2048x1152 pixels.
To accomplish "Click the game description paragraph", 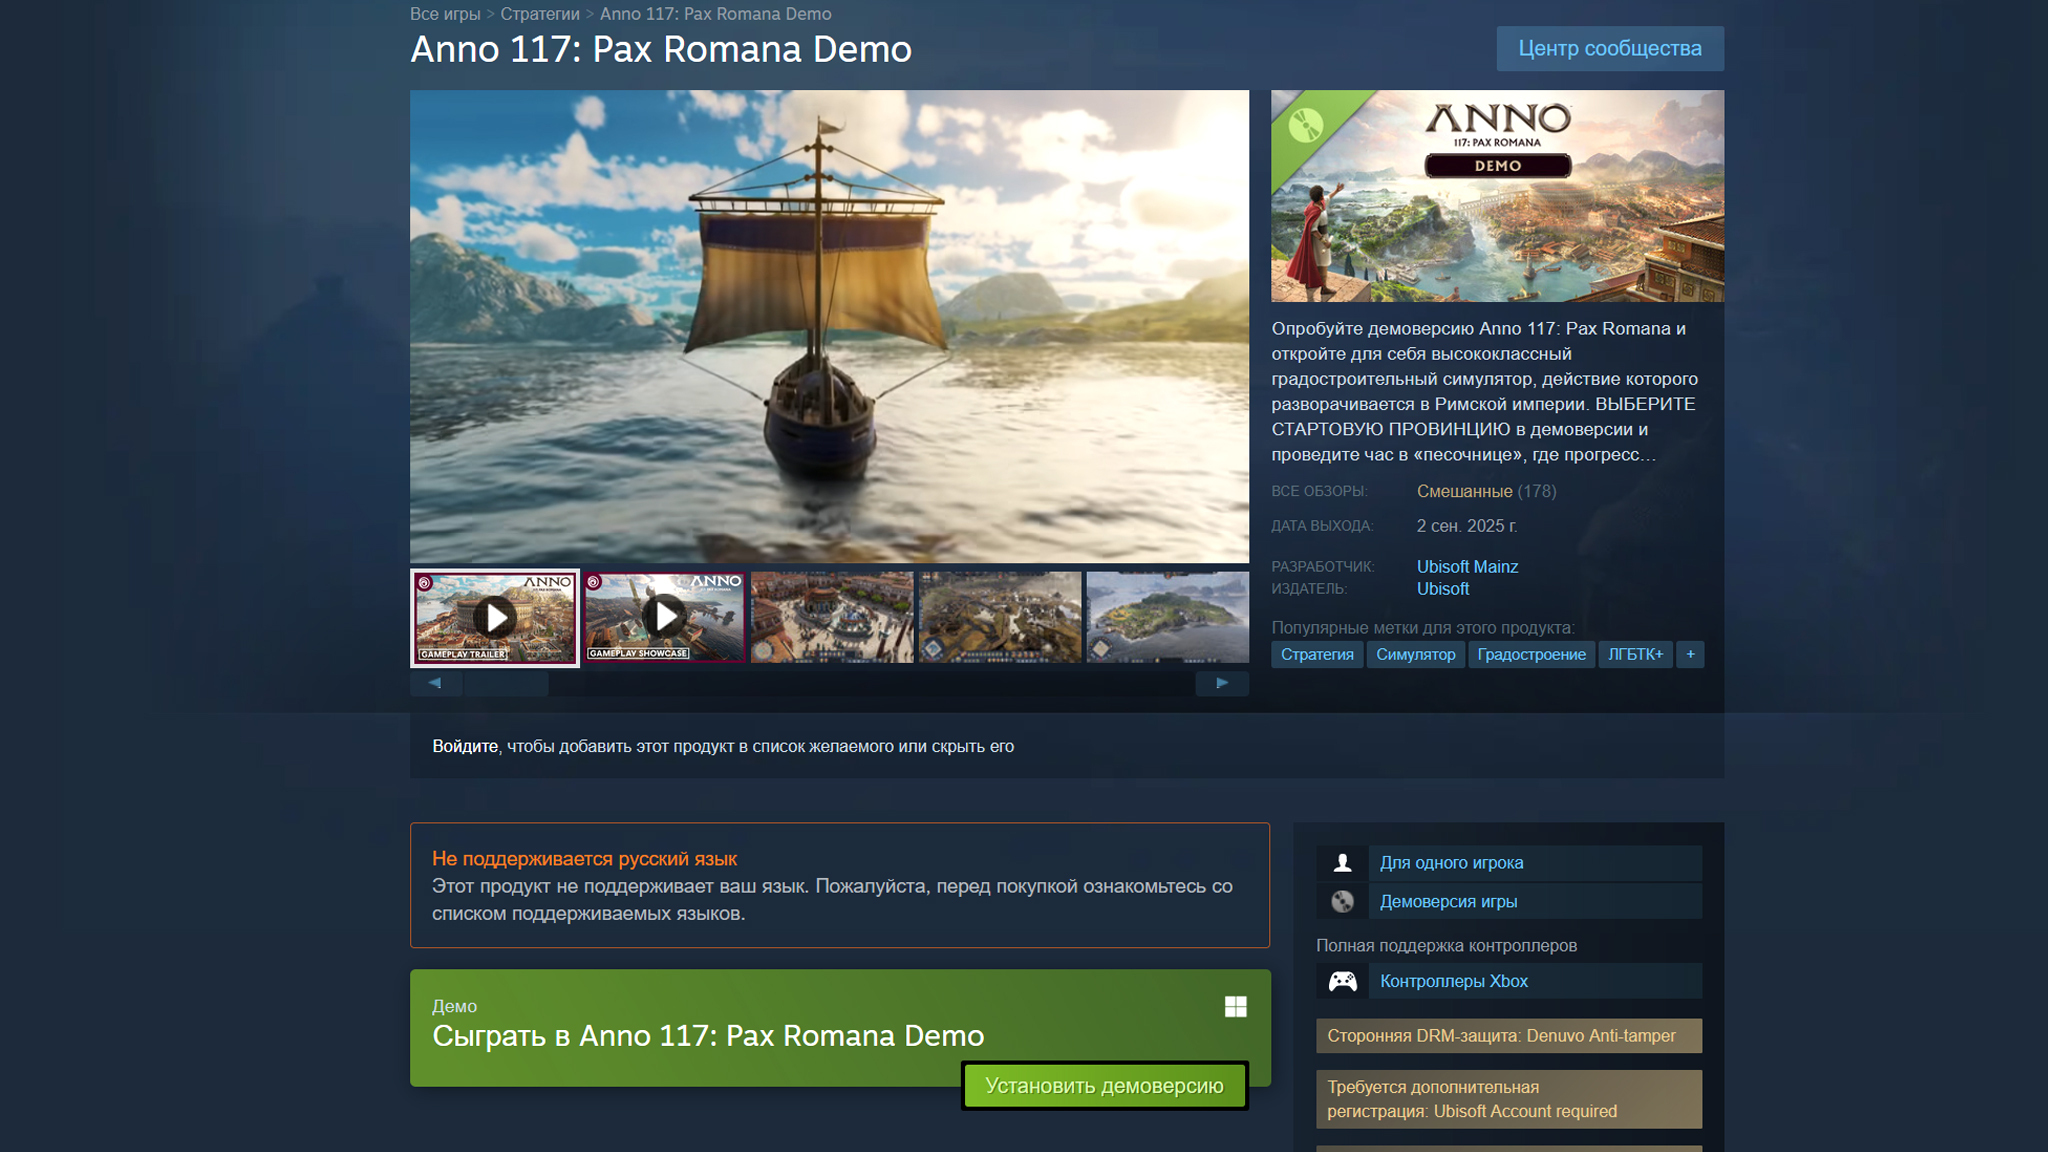I will 1486,391.
